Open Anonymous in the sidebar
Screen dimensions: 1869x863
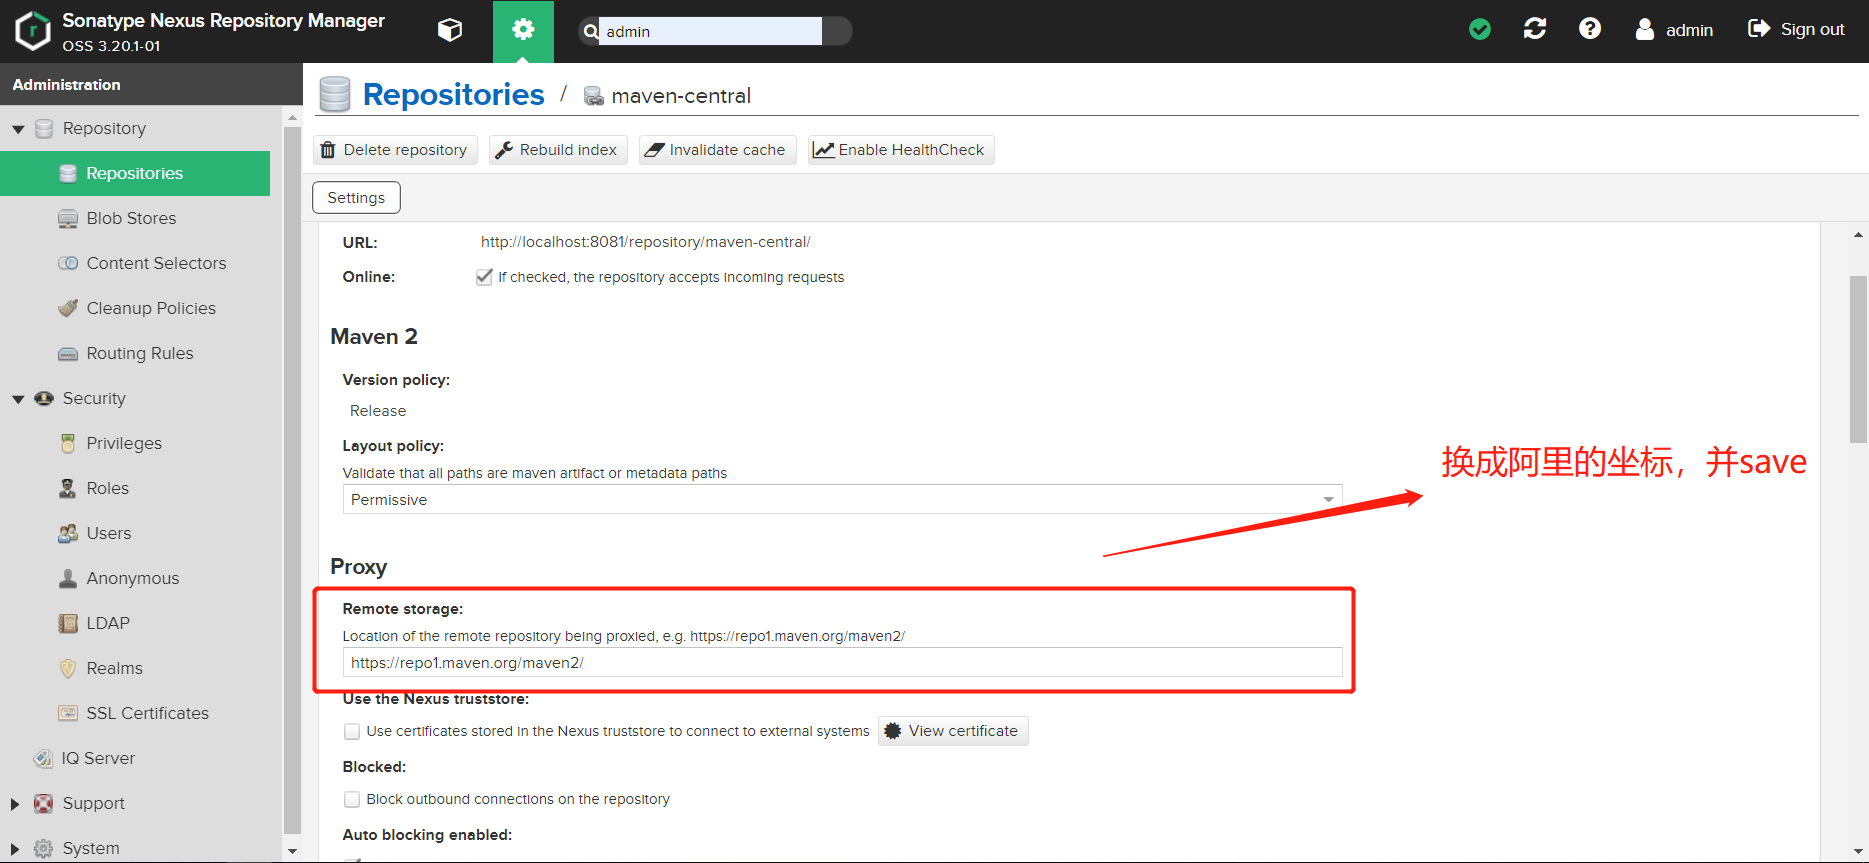pos(133,578)
